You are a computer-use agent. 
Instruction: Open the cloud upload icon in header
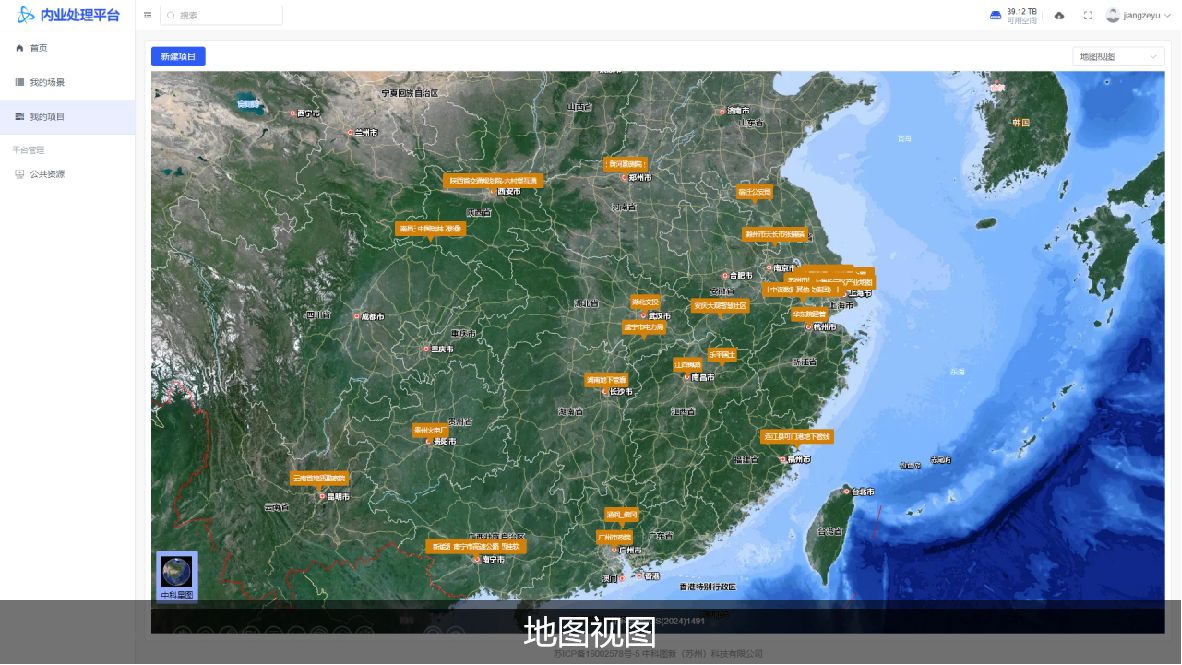coord(1059,15)
